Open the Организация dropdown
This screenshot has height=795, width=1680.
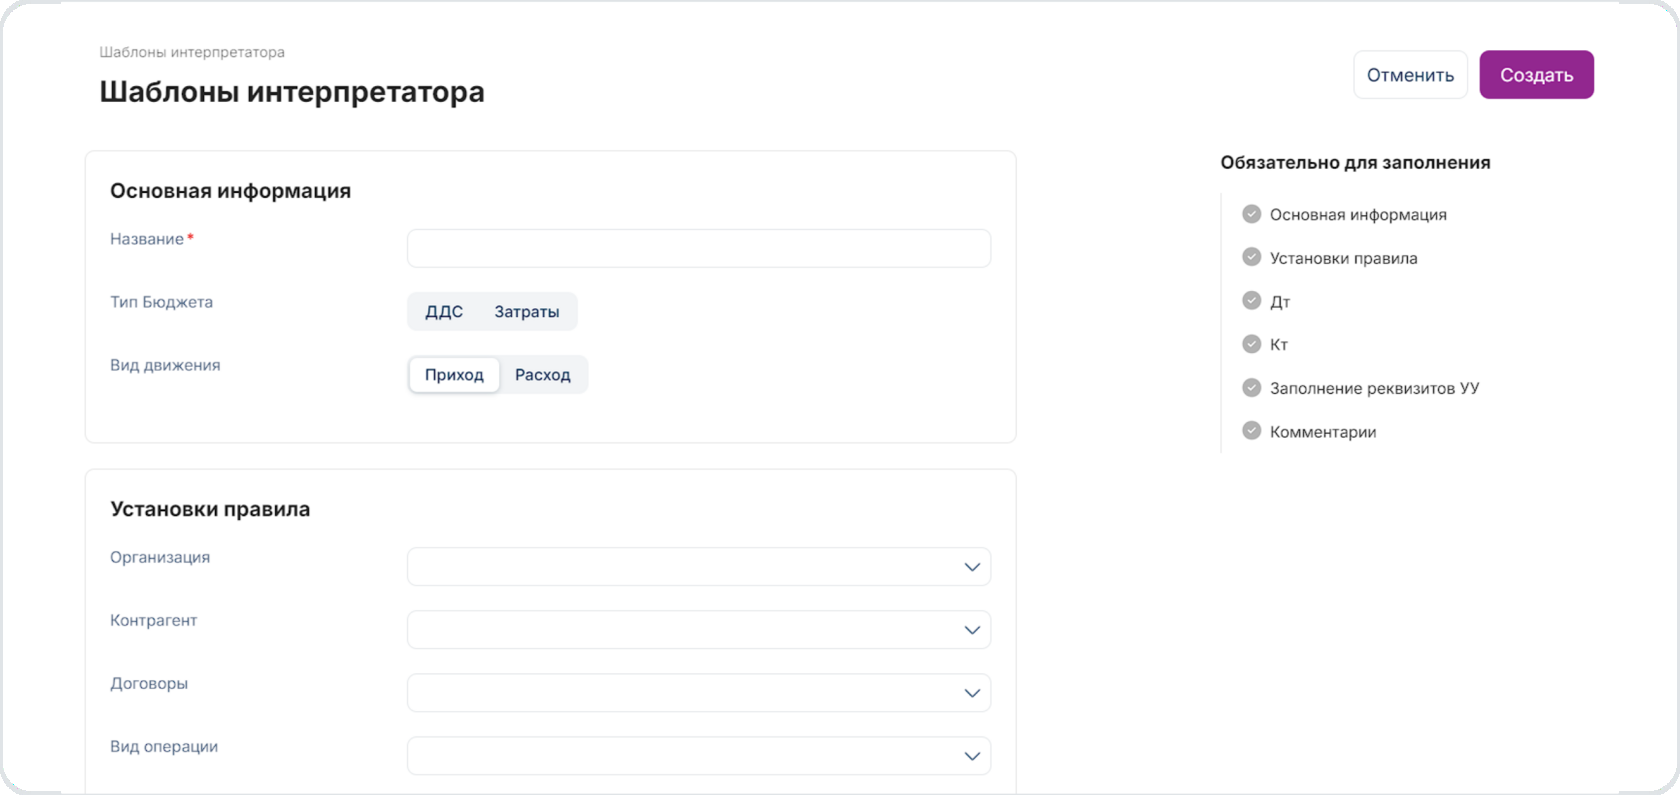point(698,567)
